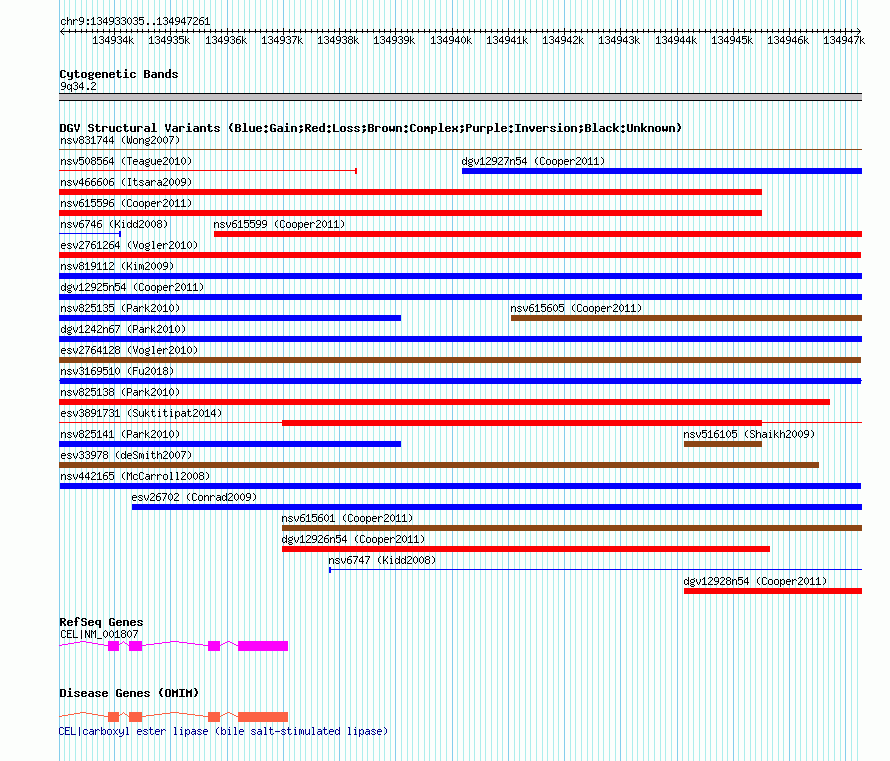Open the nsv615596 (Cooper2011) variant label
Image resolution: width=890 pixels, height=761 pixels.
click(x=126, y=203)
